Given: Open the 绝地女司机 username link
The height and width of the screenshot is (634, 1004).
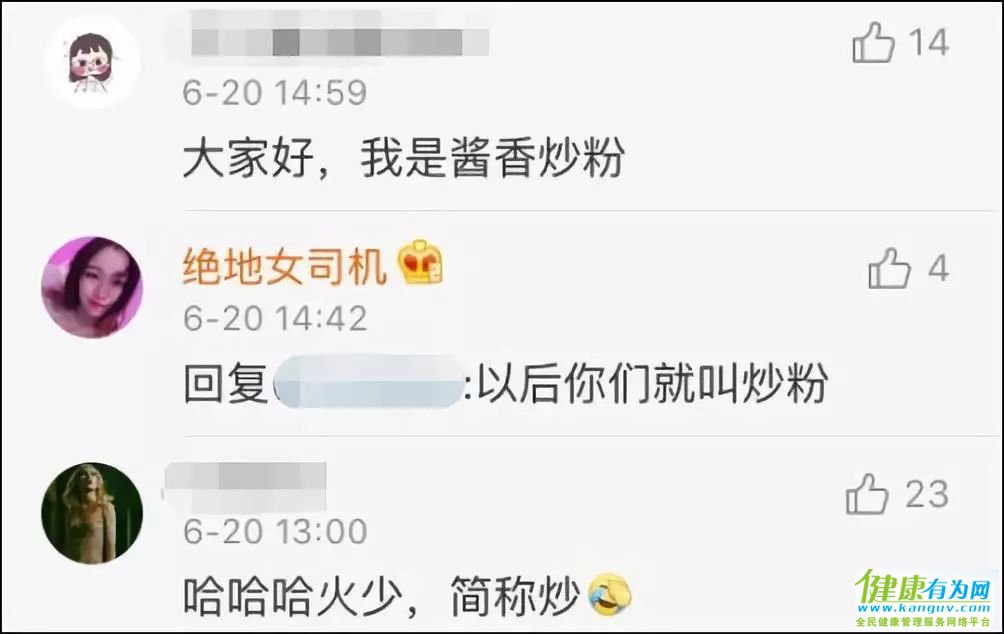Looking at the screenshot, I should (285, 266).
